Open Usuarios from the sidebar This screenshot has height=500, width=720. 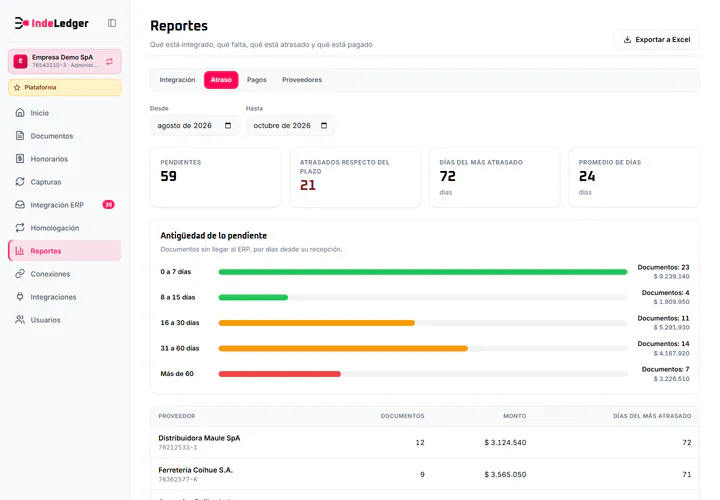(x=65, y=320)
